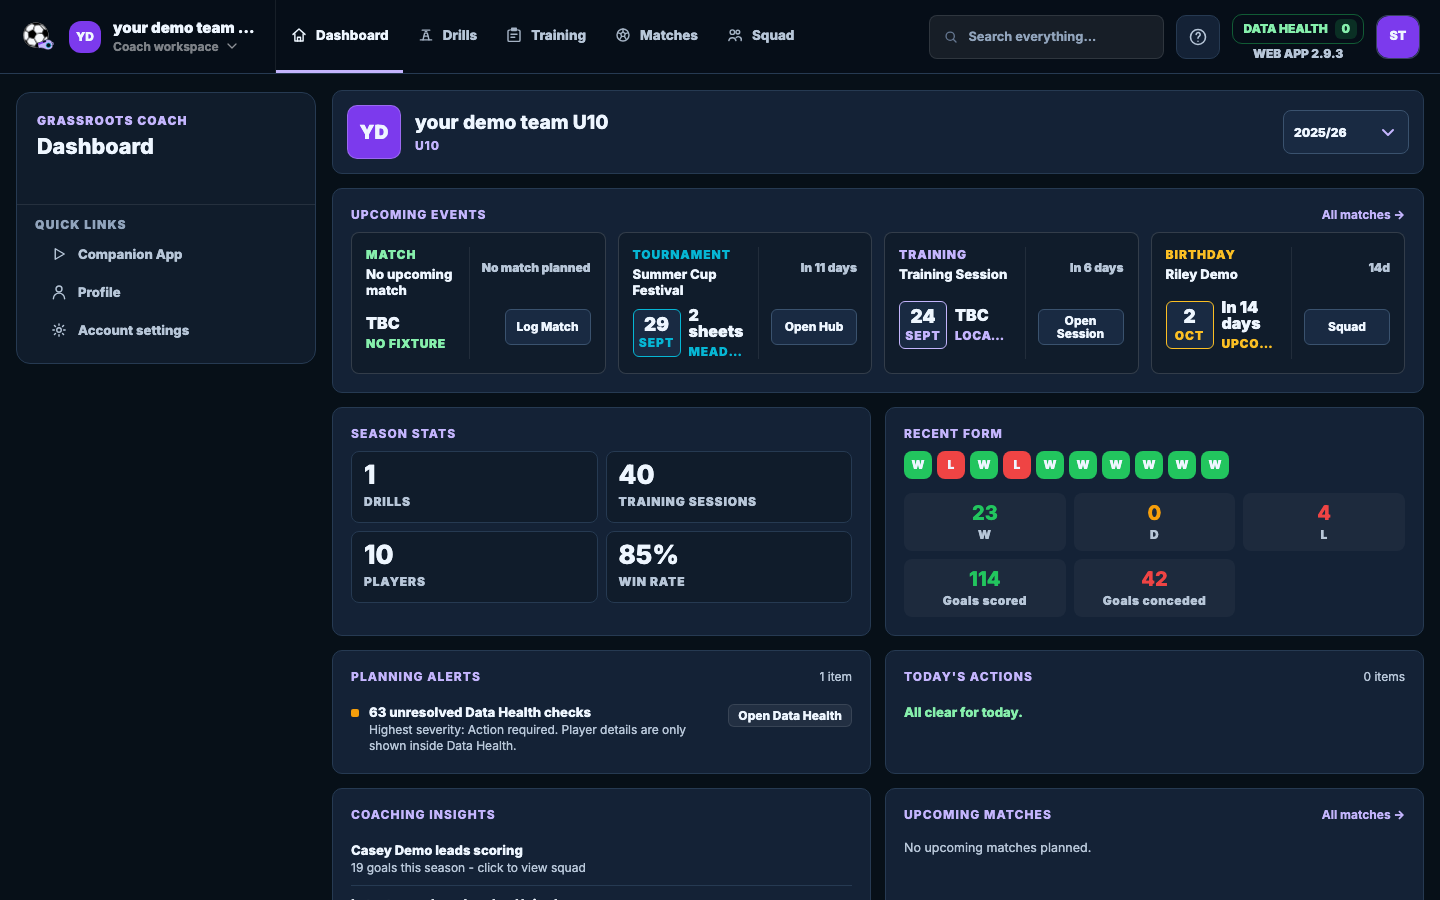Select the 24 Sept date tile
The height and width of the screenshot is (900, 1440).
(x=923, y=325)
